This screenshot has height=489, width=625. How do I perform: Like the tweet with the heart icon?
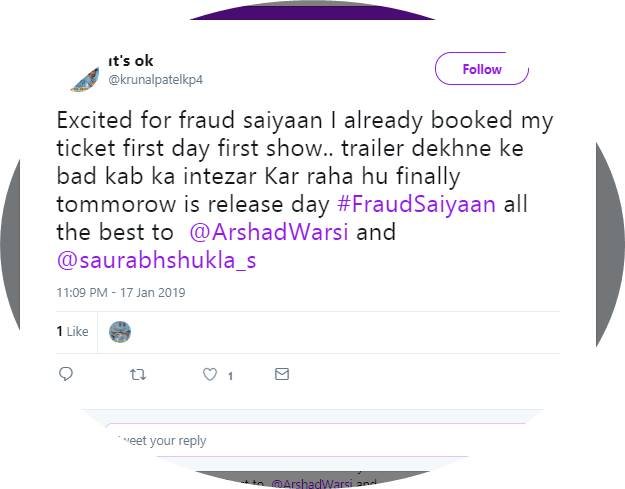[210, 374]
